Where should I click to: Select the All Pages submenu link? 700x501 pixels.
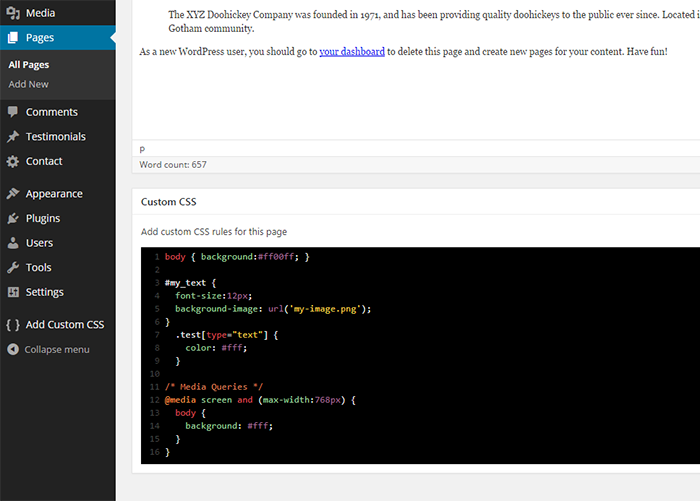click(29, 65)
